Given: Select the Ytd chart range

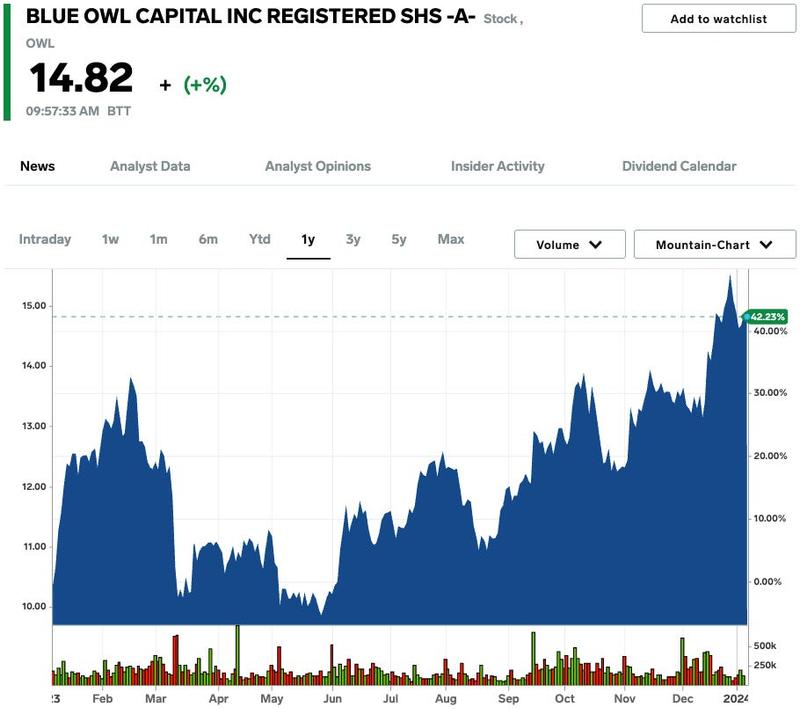Looking at the screenshot, I should (x=260, y=239).
